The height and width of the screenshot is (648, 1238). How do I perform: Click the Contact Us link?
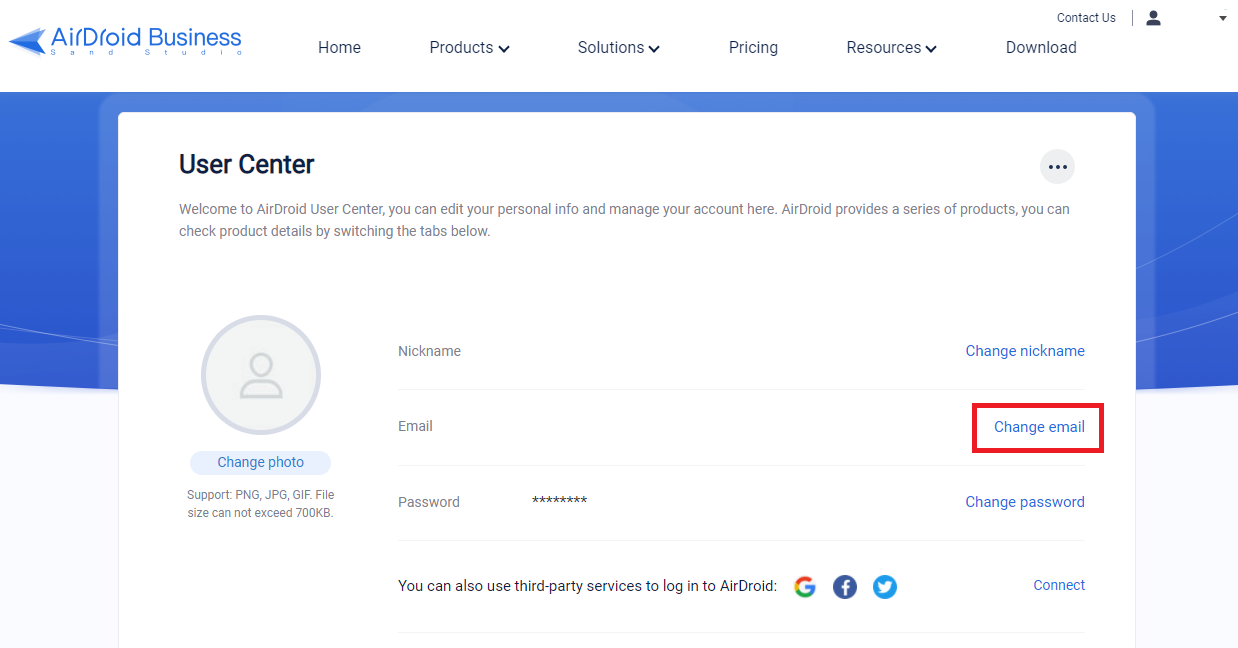[x=1086, y=18]
